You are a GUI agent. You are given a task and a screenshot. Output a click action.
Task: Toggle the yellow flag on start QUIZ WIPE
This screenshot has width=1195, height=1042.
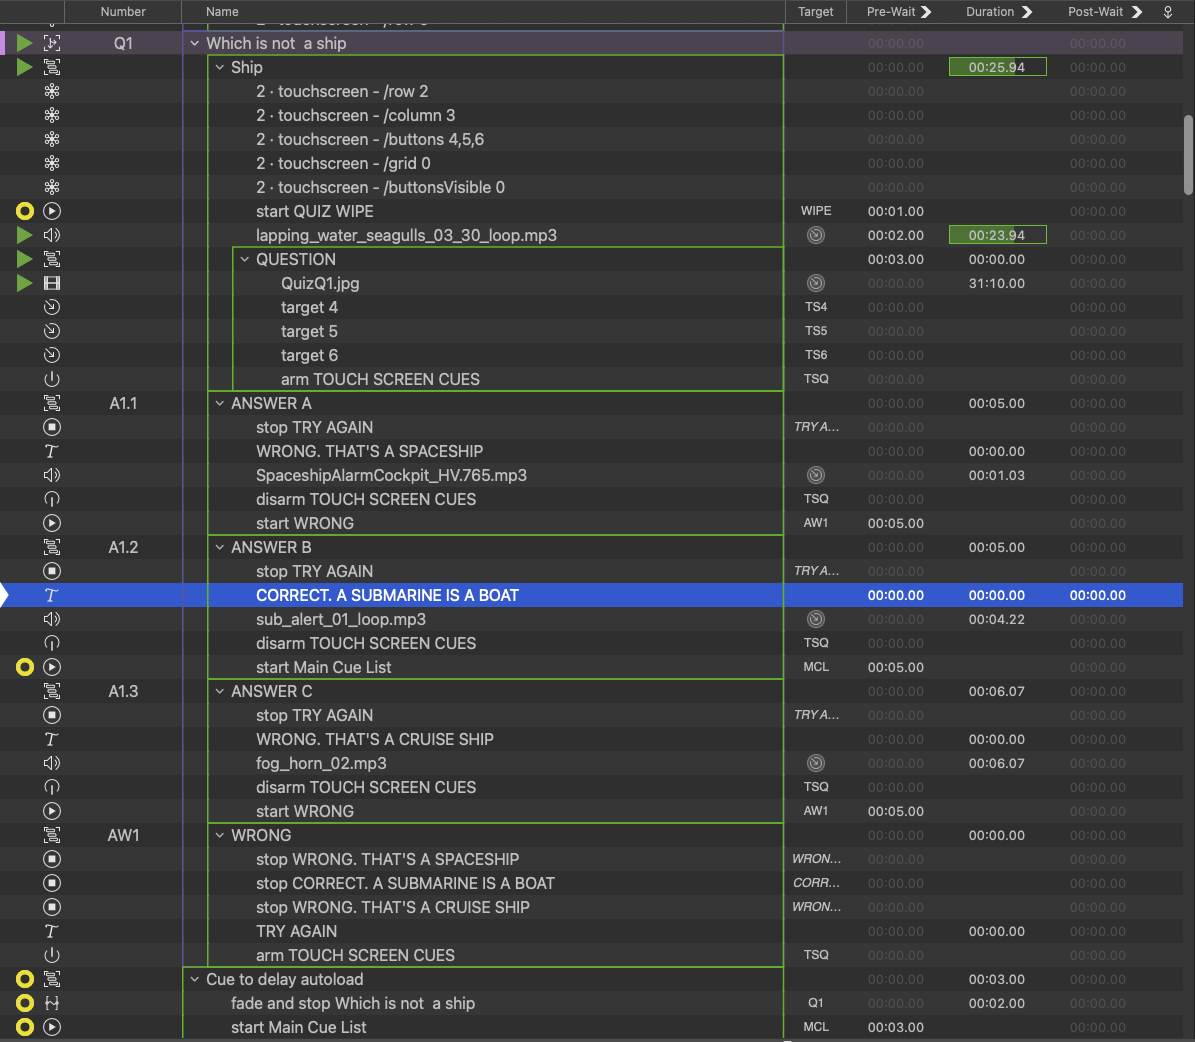click(25, 211)
